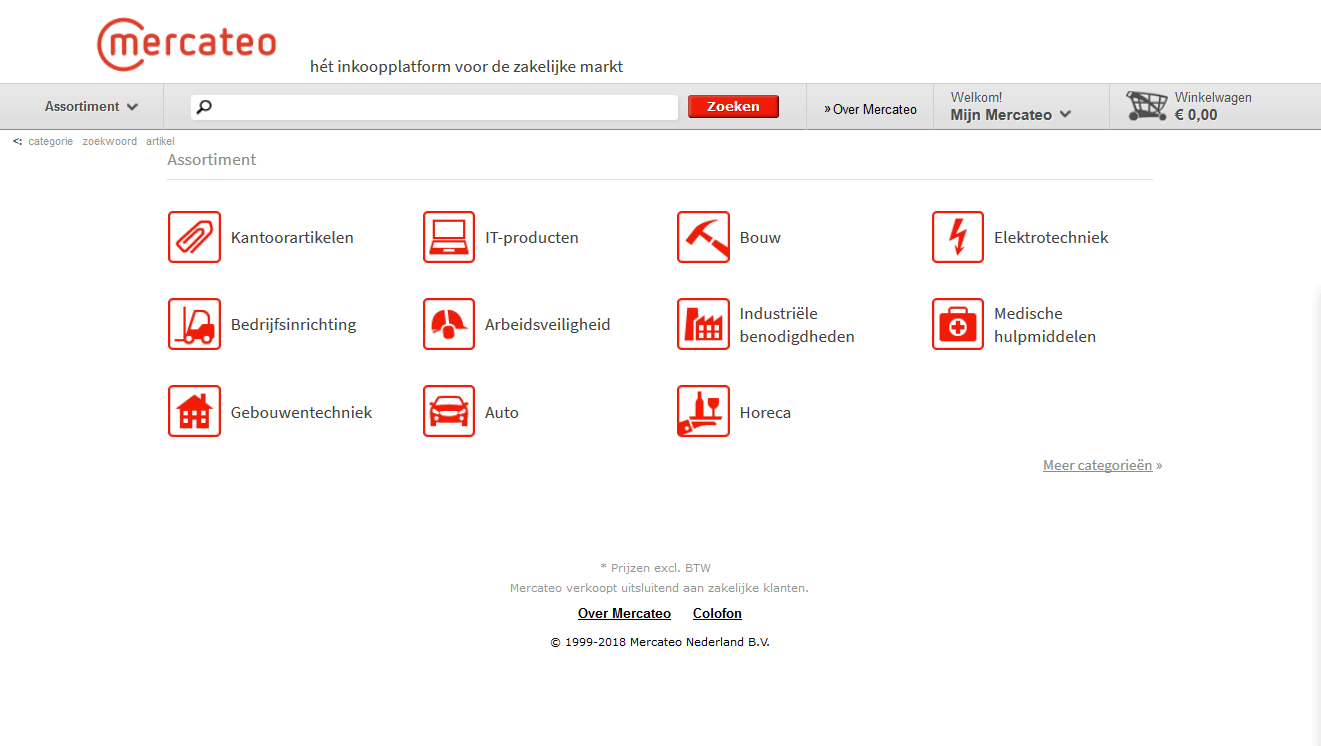The height and width of the screenshot is (746, 1321).
Task: Open the Arbeidsveiligheid helmet icon
Action: 449,324
